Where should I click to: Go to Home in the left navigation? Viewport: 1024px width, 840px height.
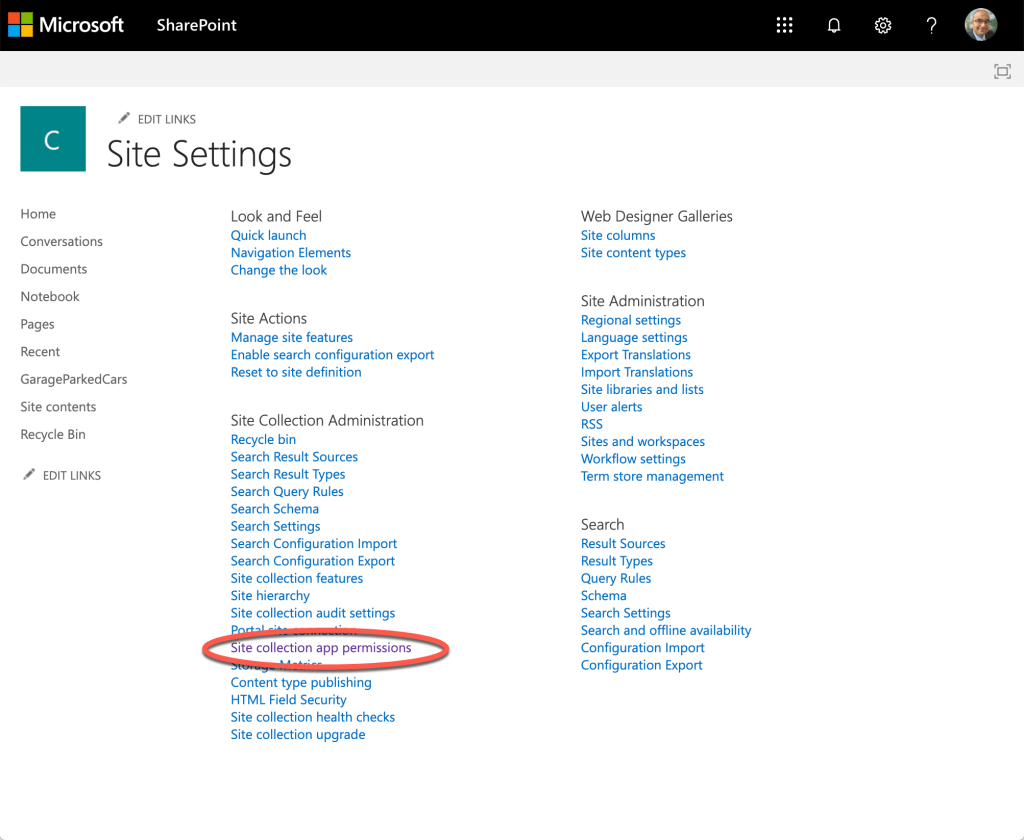coord(38,214)
